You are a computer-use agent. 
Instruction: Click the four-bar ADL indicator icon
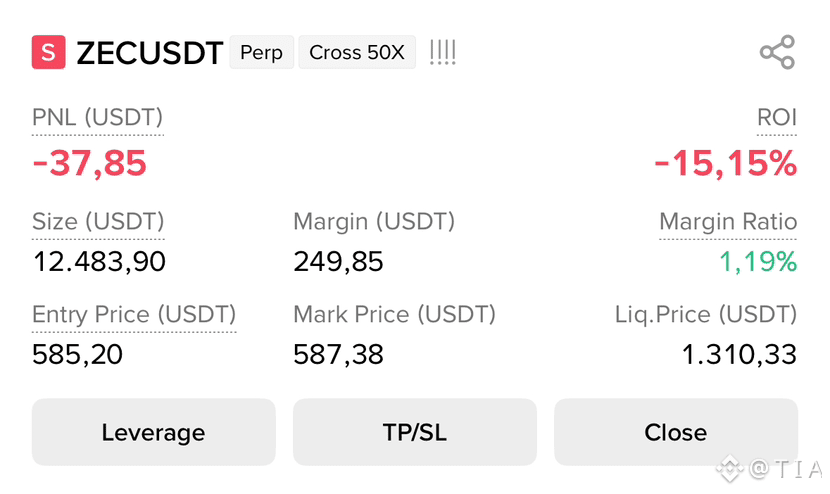point(443,52)
